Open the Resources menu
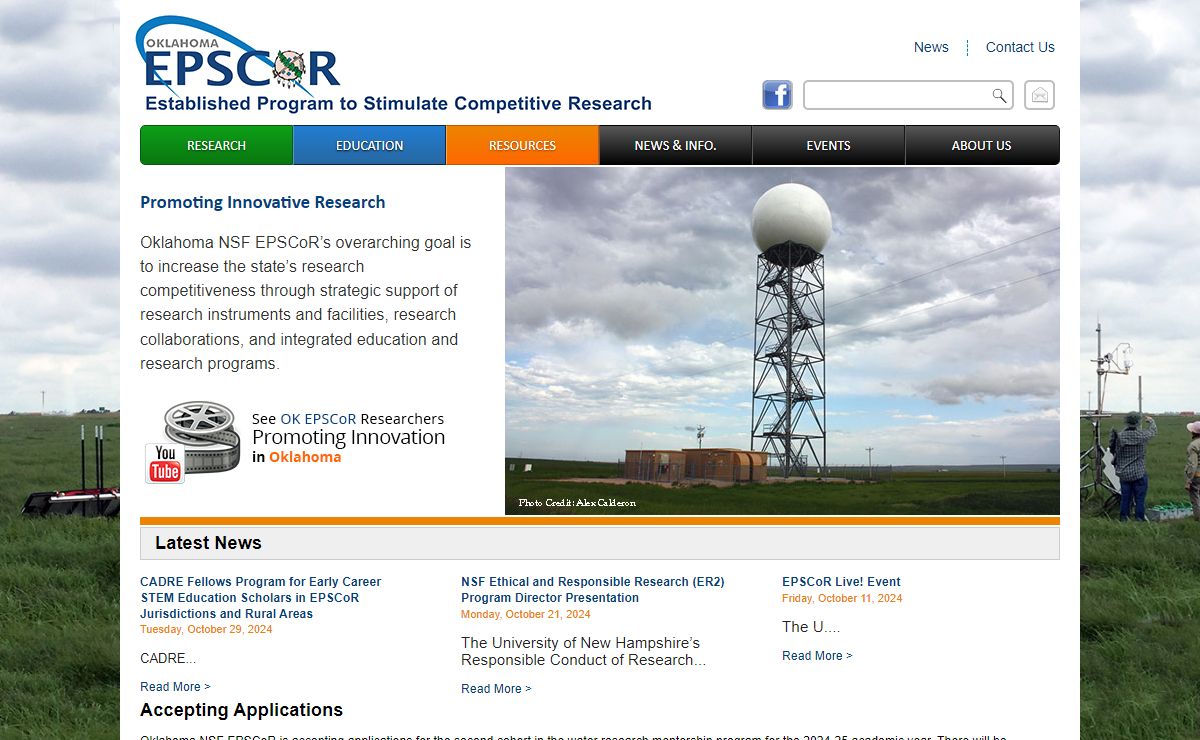1200x740 pixels. (x=522, y=145)
